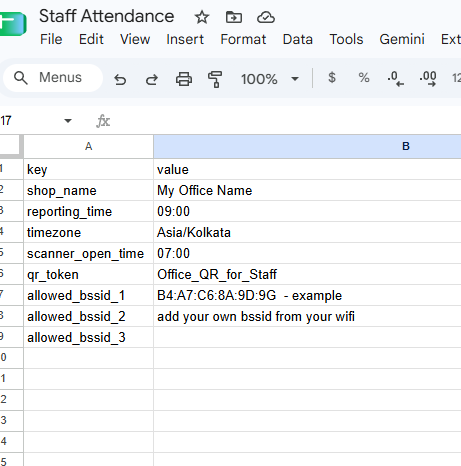Select the paint format tool
The image size is (461, 466).
(x=215, y=79)
